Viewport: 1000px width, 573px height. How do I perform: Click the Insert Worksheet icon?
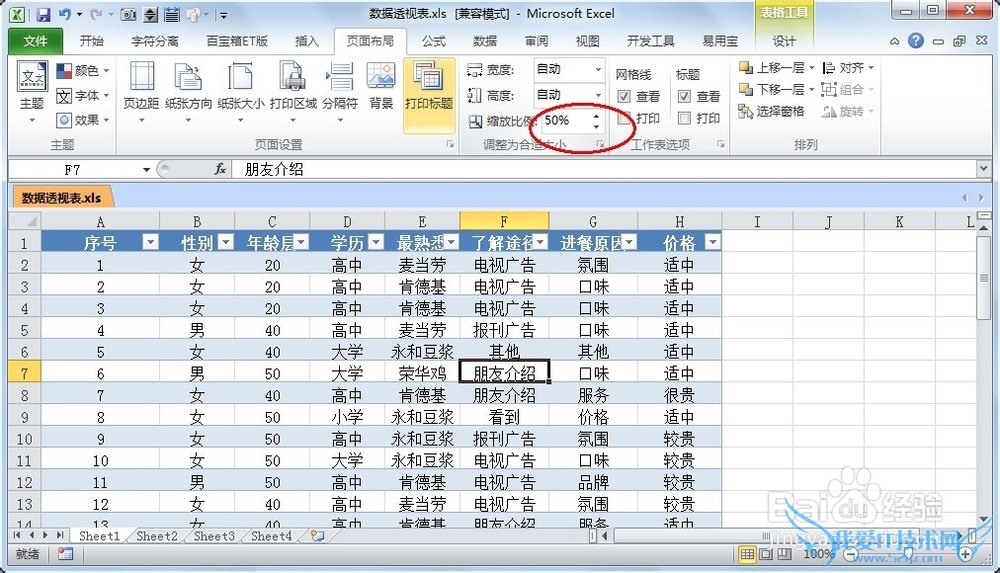(x=317, y=536)
